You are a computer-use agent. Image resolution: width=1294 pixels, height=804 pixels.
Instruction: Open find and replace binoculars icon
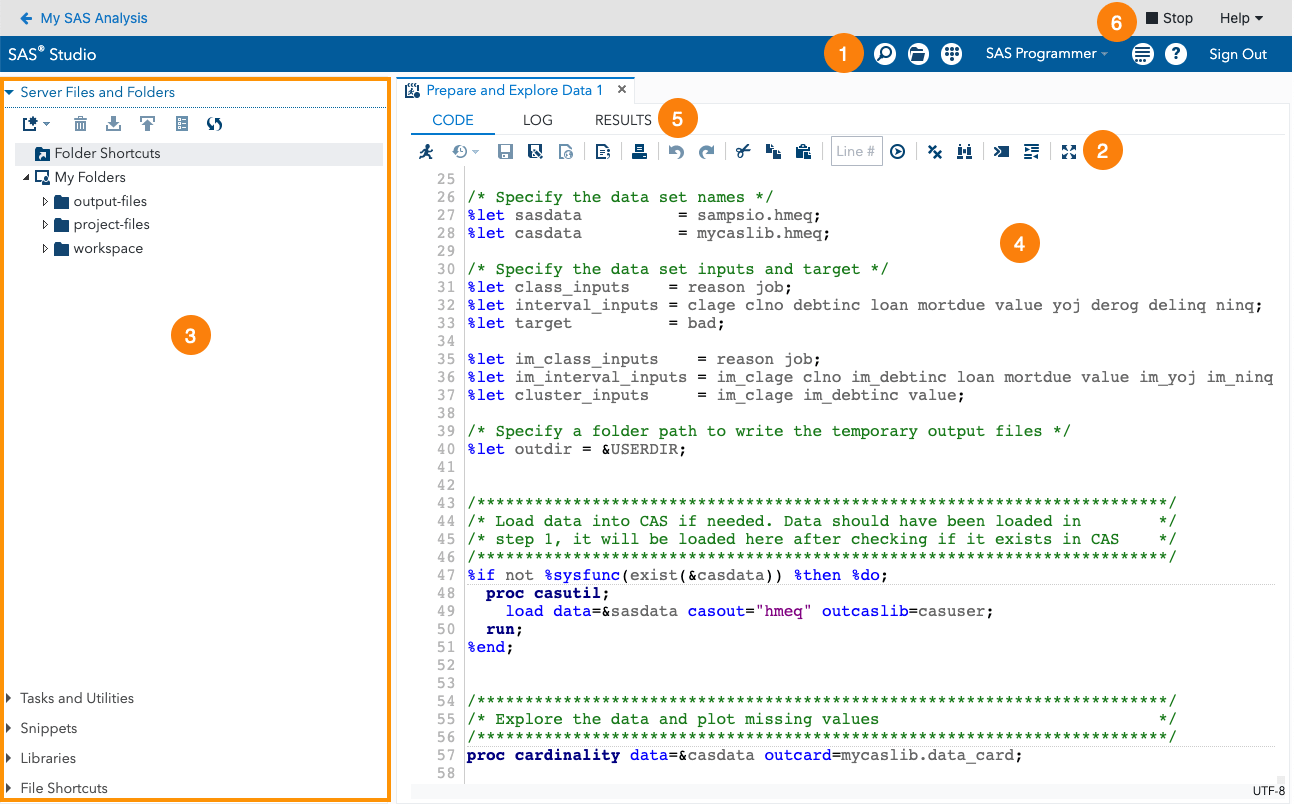point(965,152)
